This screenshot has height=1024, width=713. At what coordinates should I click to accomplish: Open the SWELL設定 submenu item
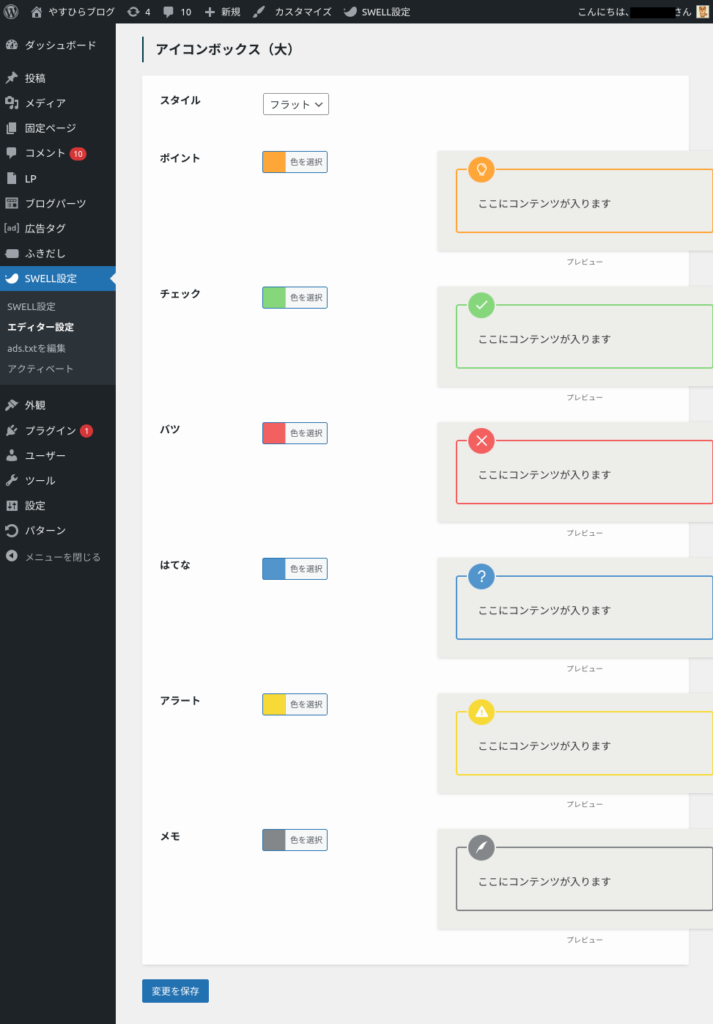coord(31,306)
